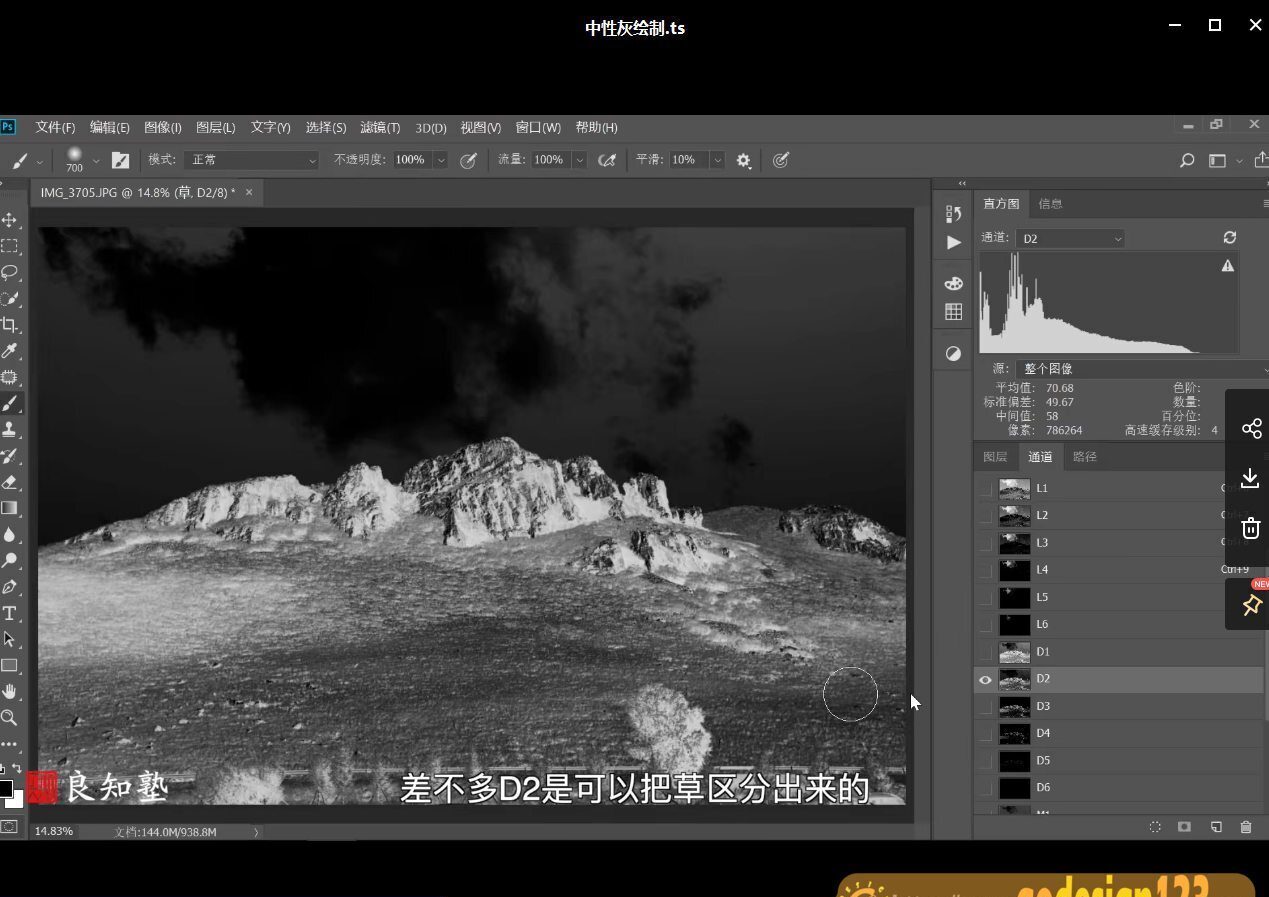Select the Move tool
1269x897 pixels.
11,219
